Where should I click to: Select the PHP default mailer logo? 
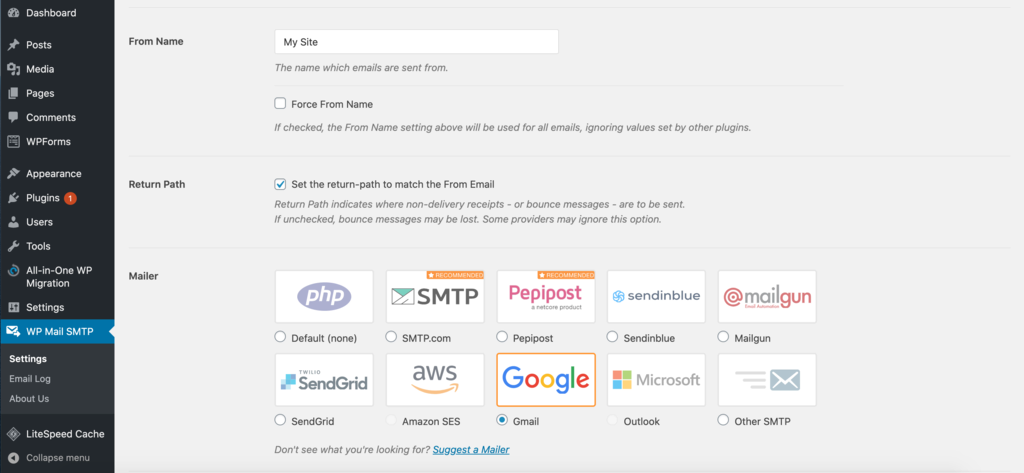[x=324, y=296]
